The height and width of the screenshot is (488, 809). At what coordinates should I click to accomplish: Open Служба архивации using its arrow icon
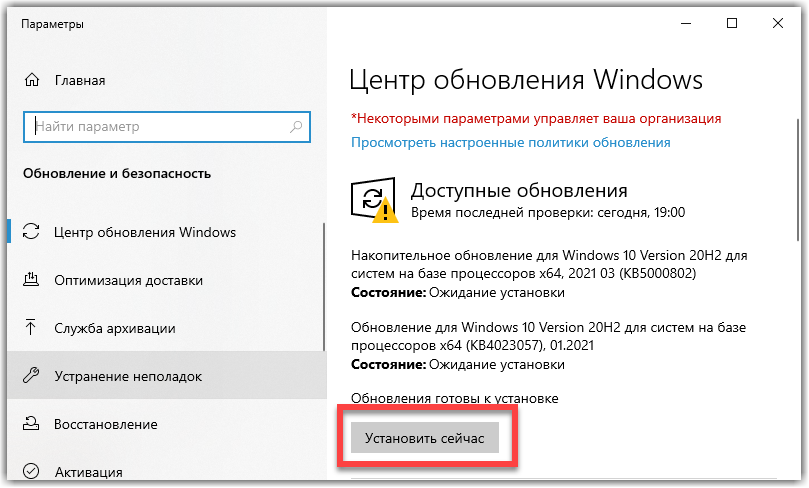[x=31, y=328]
